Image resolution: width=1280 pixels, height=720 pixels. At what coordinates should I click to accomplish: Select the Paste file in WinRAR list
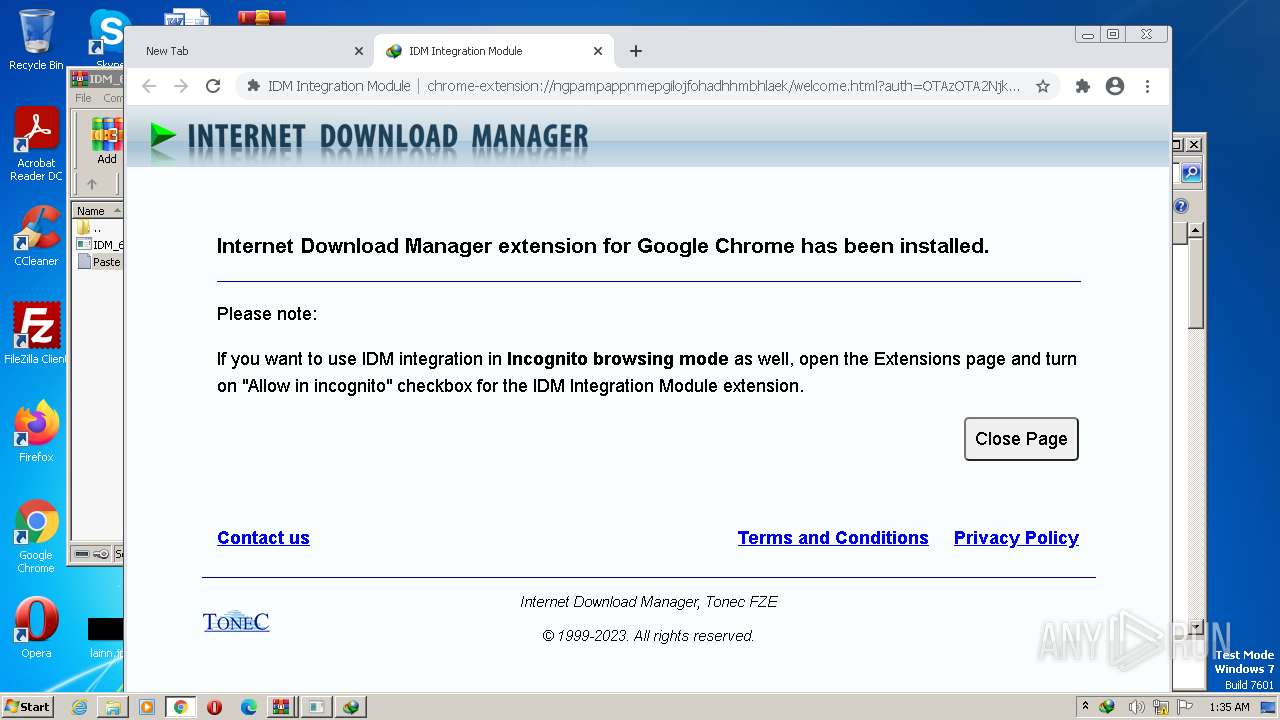100,262
